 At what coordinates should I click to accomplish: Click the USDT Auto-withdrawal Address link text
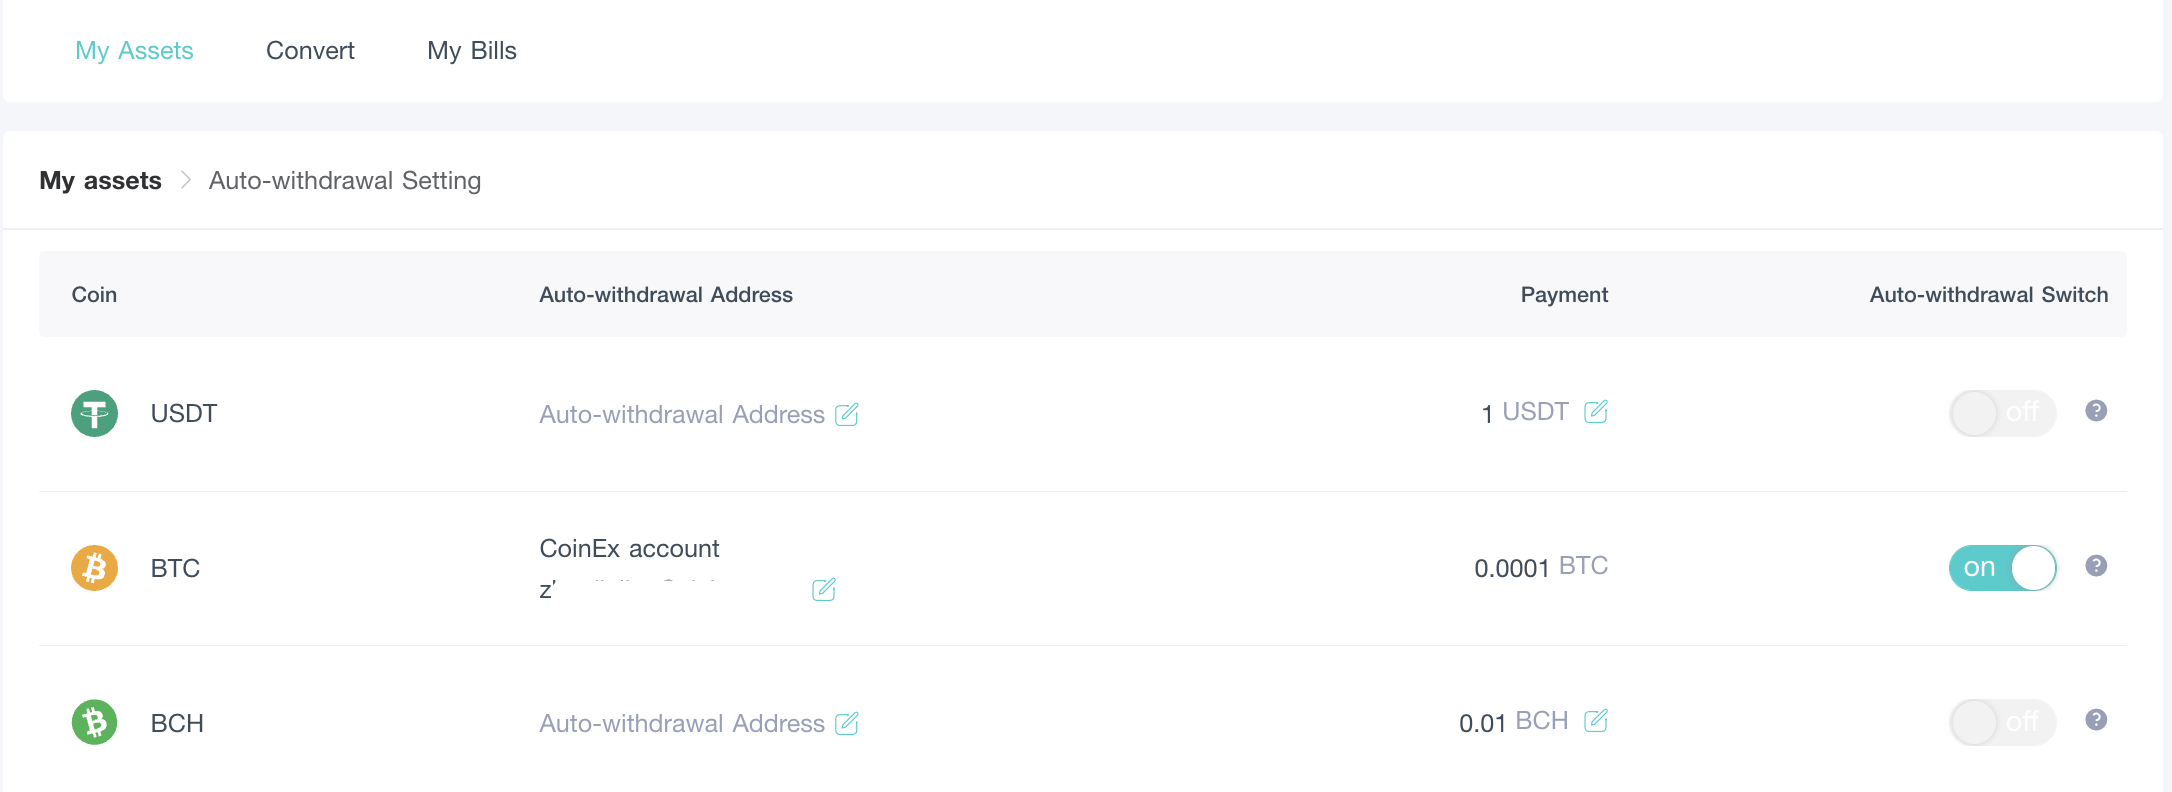pos(682,414)
